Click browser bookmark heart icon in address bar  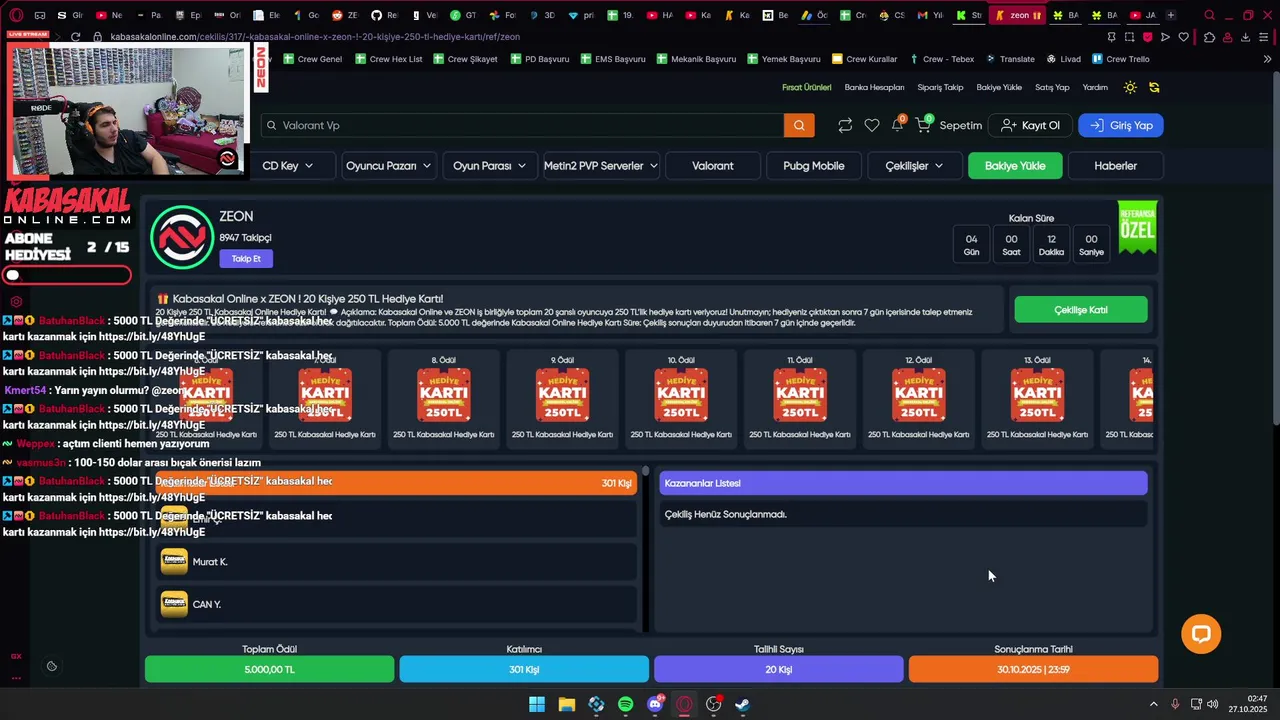coord(1183,37)
